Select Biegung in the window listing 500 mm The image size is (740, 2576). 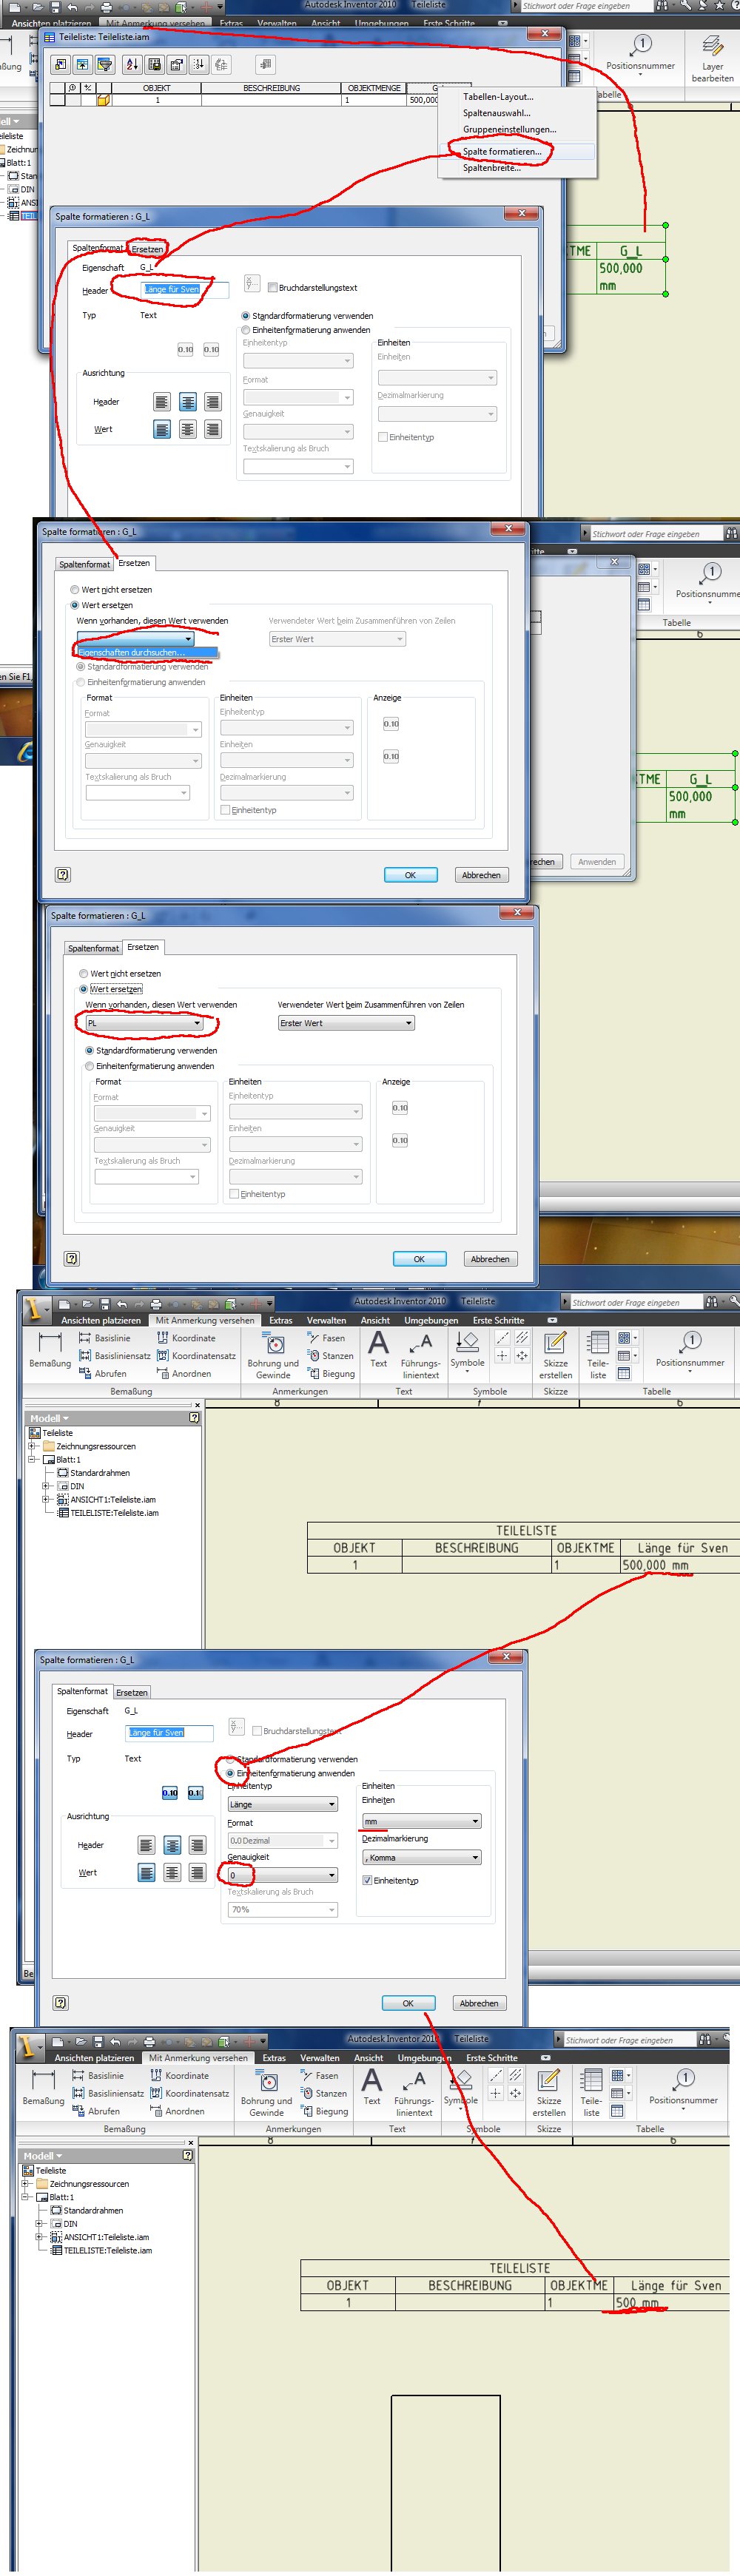point(324,2112)
